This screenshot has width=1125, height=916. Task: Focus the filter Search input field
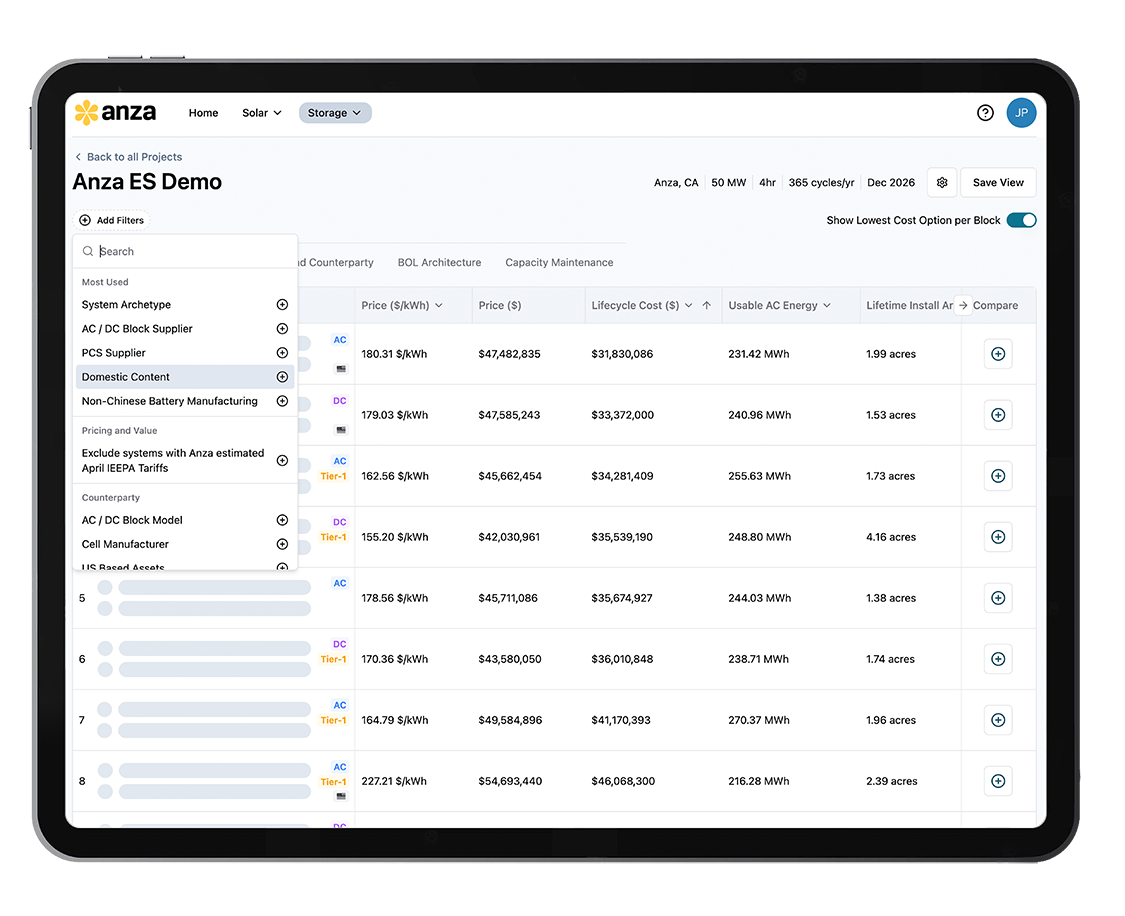pos(185,251)
